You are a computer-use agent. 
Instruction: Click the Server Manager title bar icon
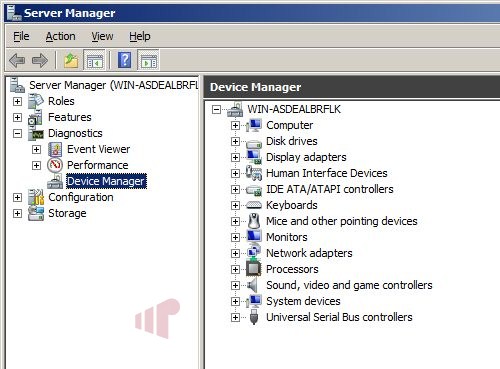point(14,13)
